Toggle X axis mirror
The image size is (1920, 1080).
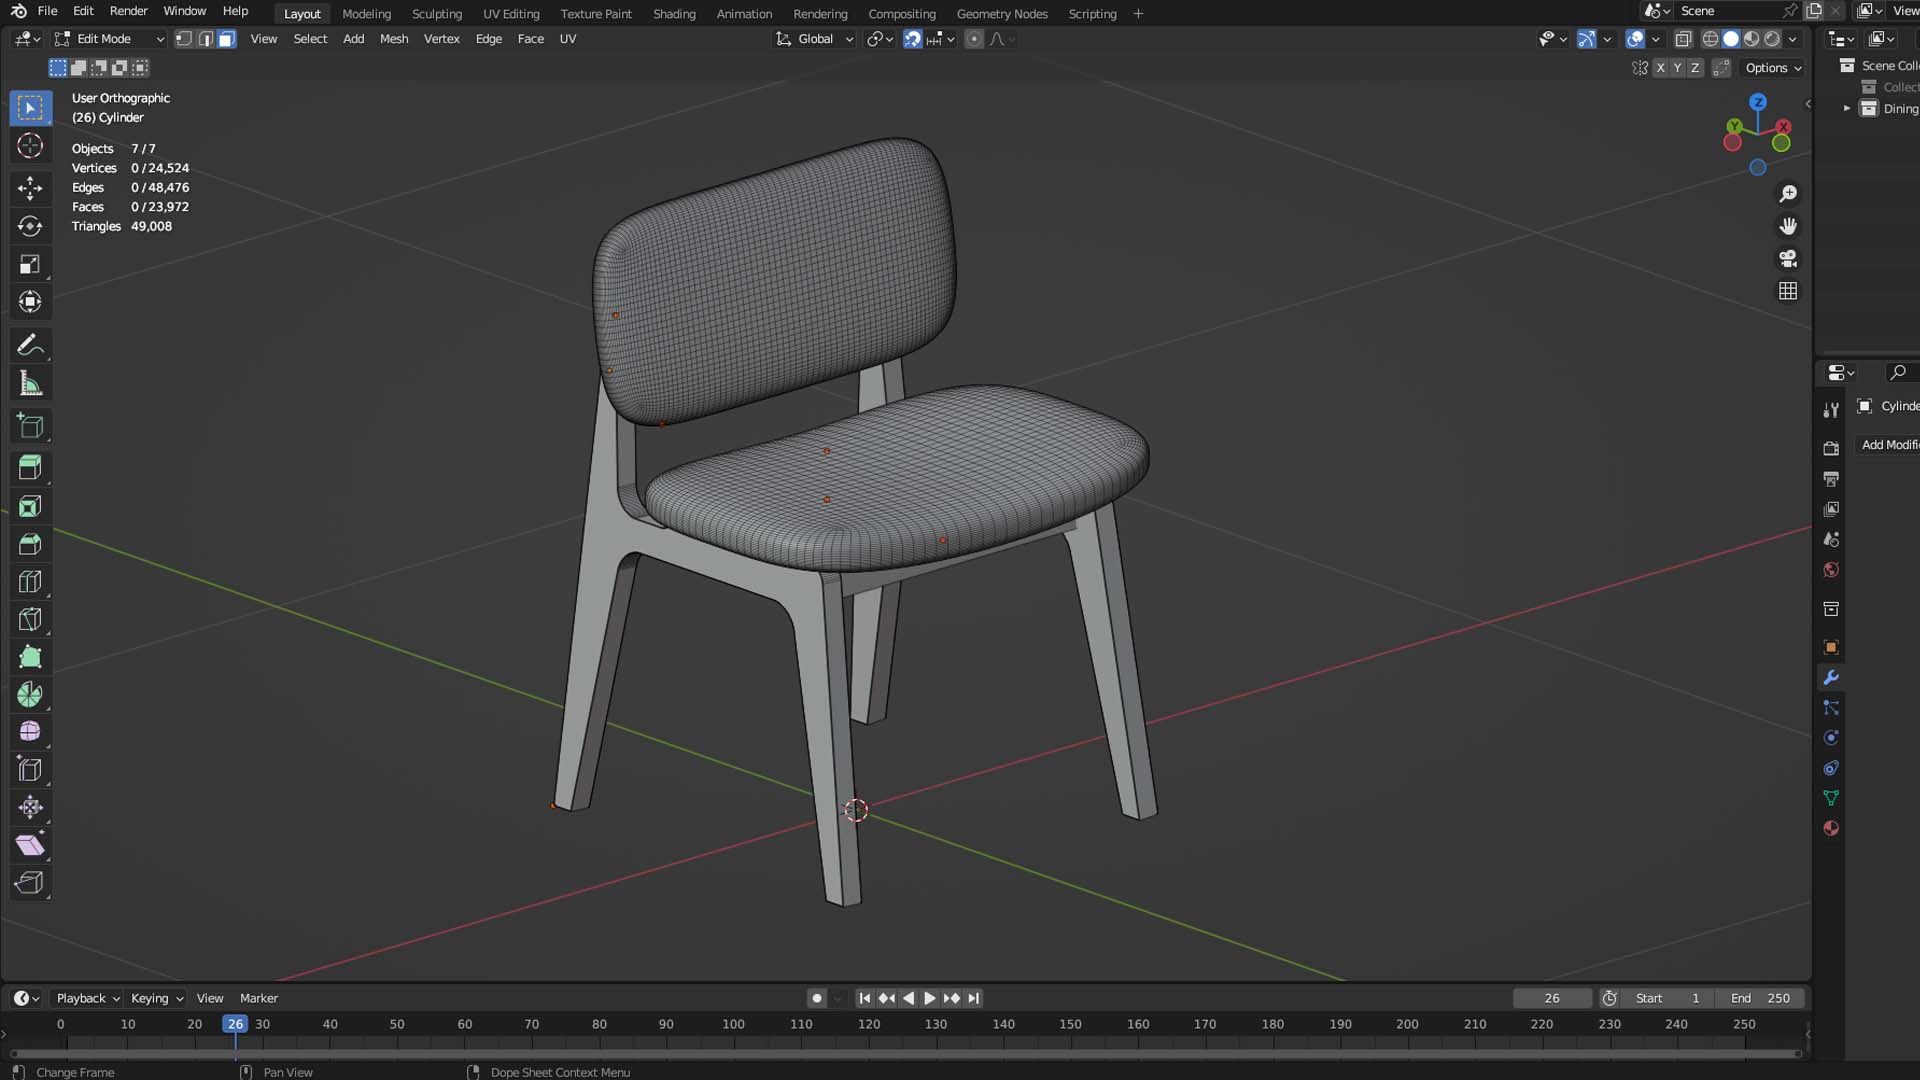1660,68
